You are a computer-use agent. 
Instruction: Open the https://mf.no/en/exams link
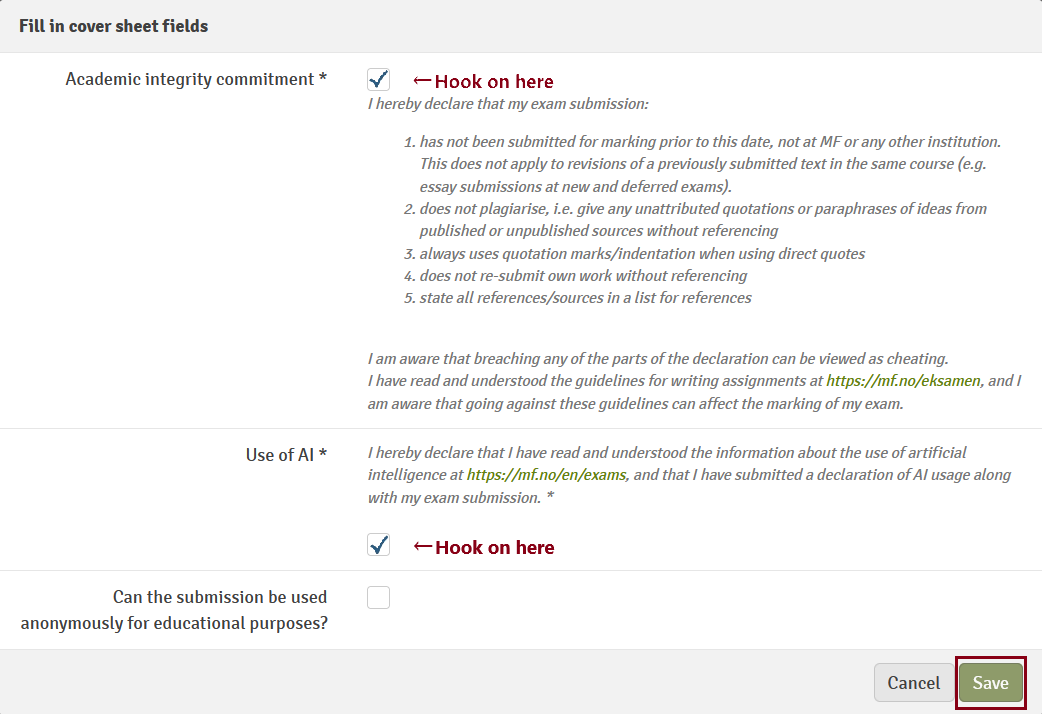[x=546, y=475]
